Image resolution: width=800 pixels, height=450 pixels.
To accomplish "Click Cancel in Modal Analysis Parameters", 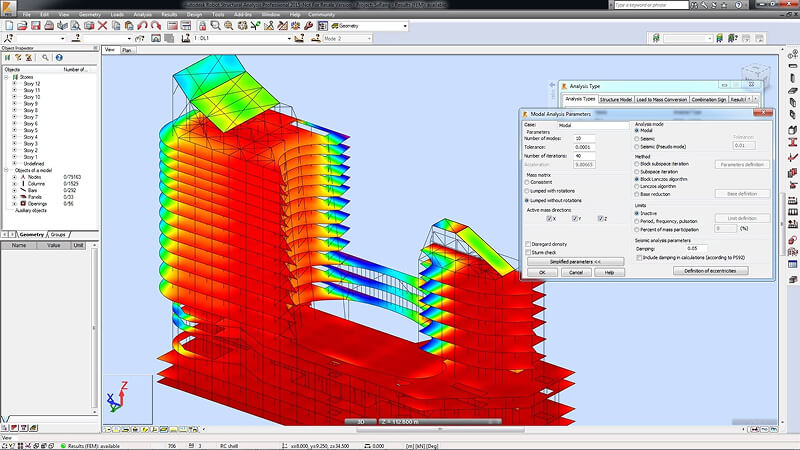I will point(576,272).
